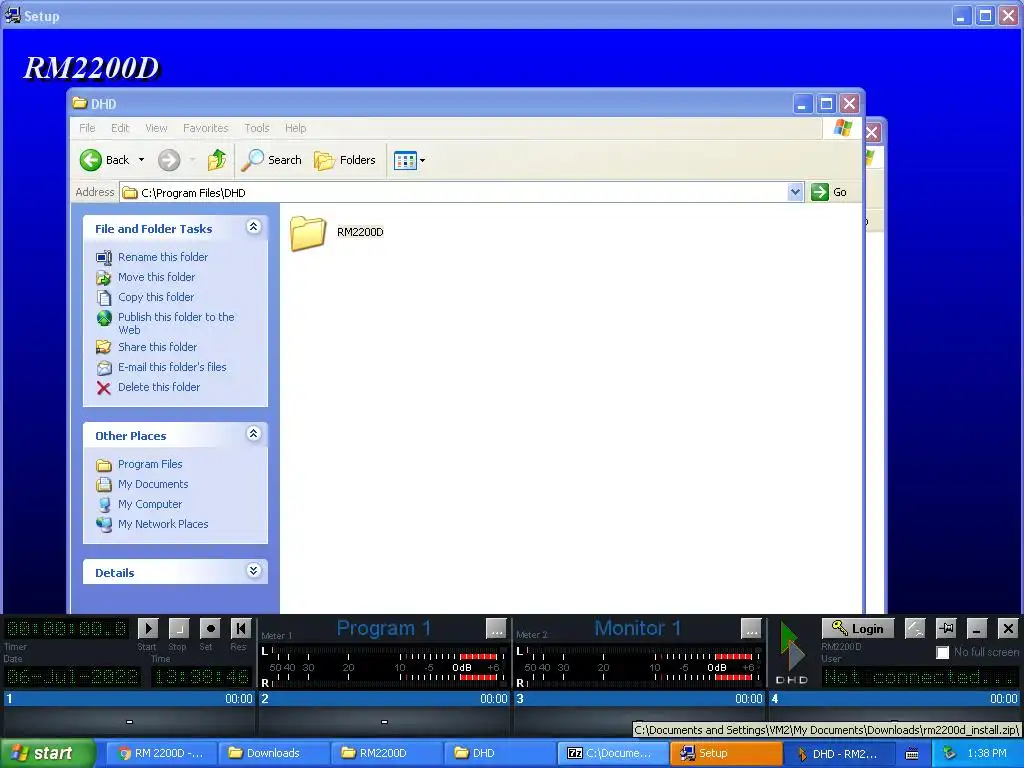Go to Program Files in Other Places
This screenshot has height=768, width=1024.
click(x=150, y=464)
